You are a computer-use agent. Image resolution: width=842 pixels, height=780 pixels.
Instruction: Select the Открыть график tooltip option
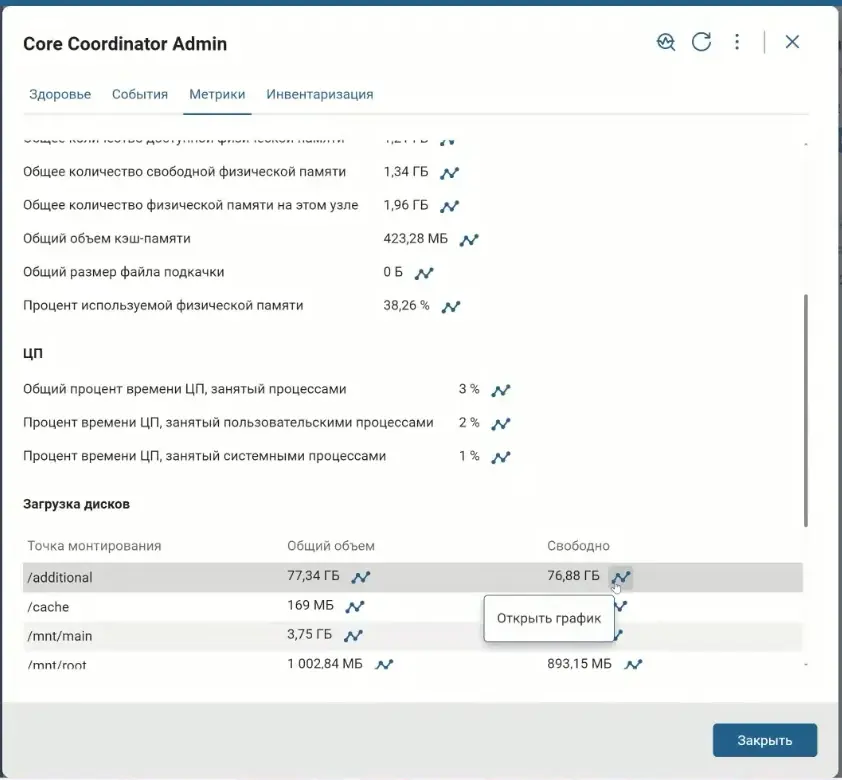[549, 618]
